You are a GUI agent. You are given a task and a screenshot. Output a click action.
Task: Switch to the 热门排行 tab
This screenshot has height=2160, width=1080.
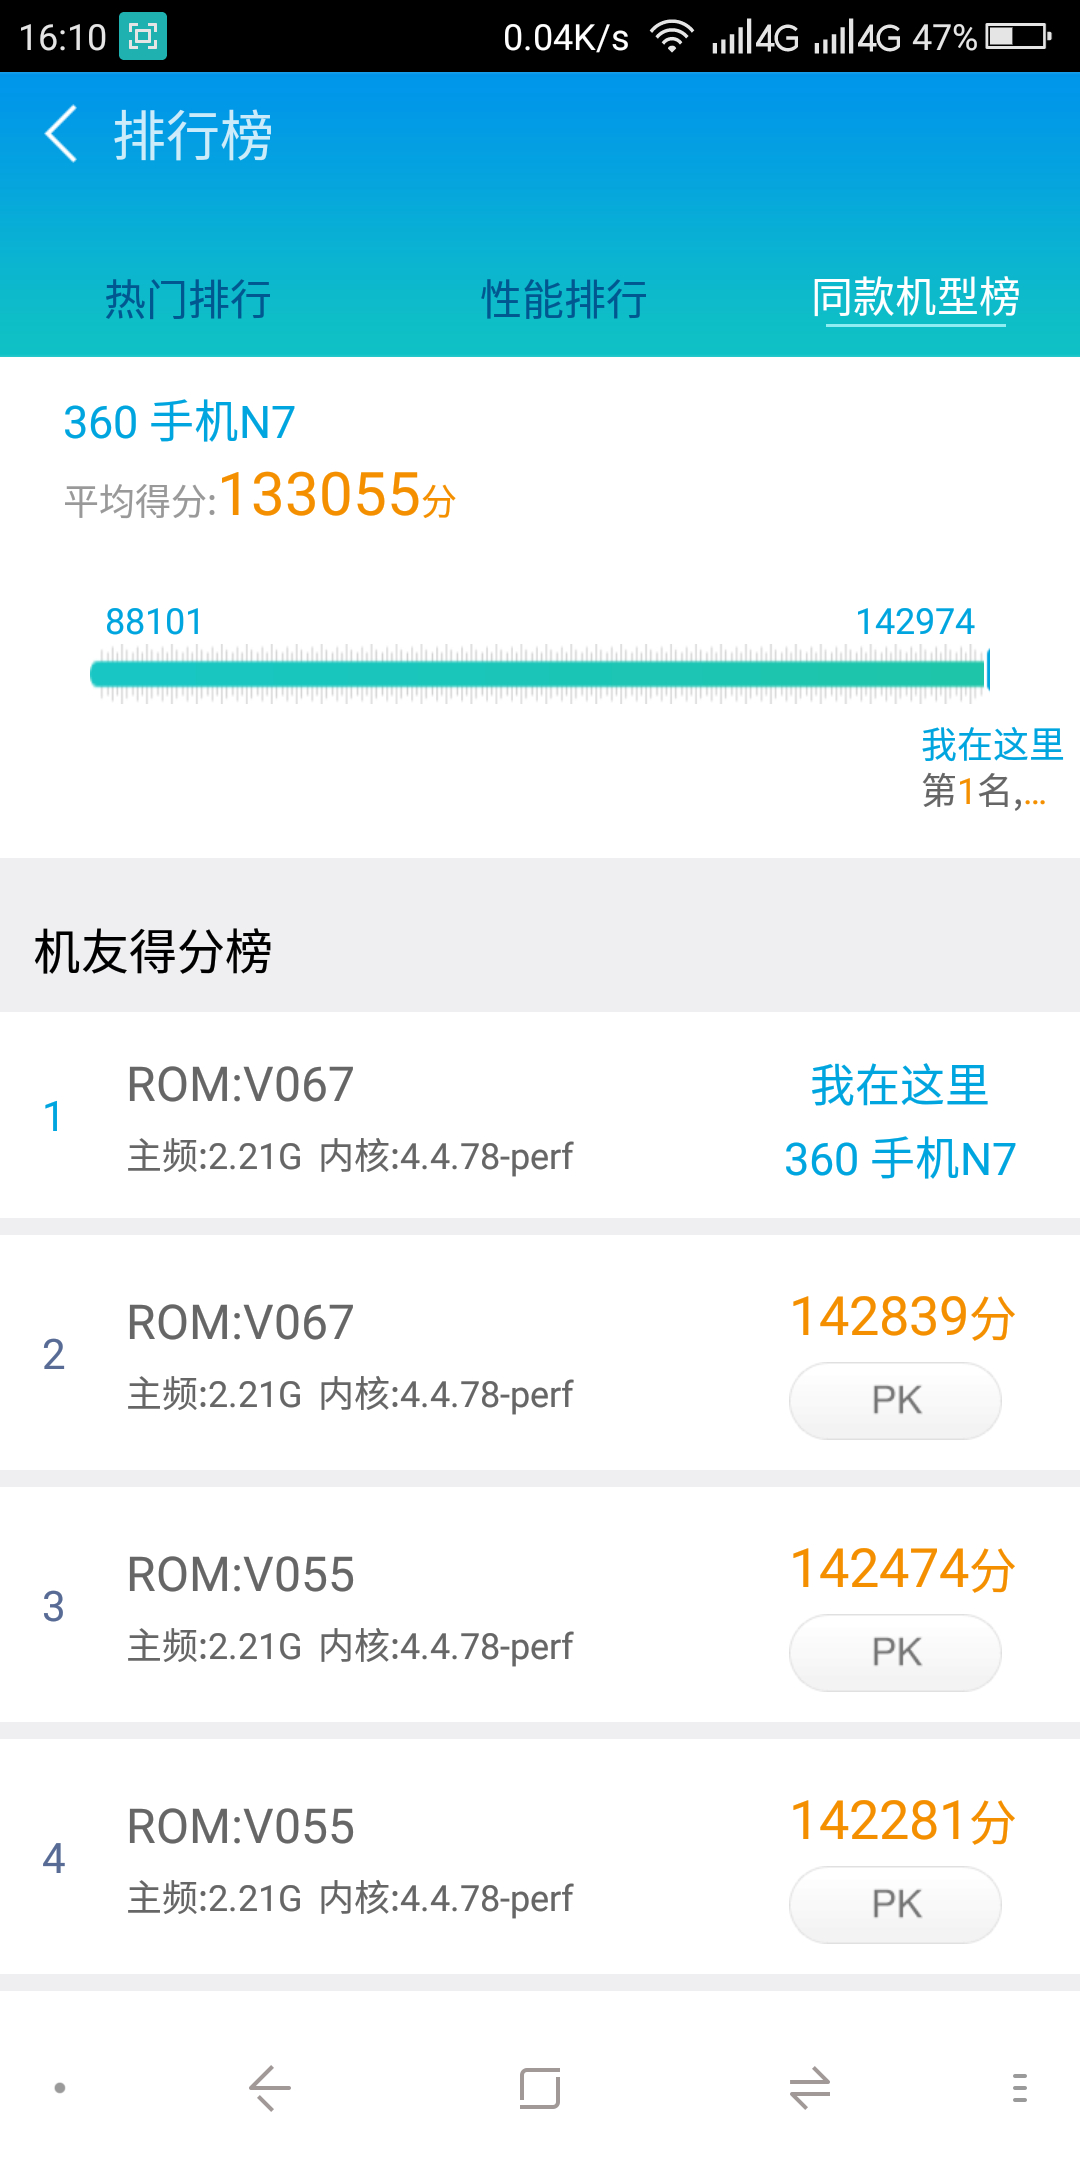[x=188, y=299]
